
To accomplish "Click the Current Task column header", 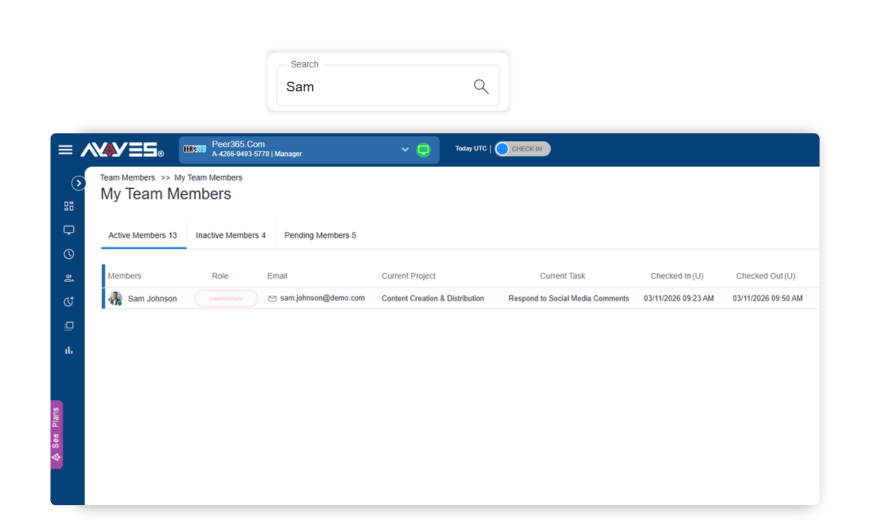I will click(x=562, y=276).
